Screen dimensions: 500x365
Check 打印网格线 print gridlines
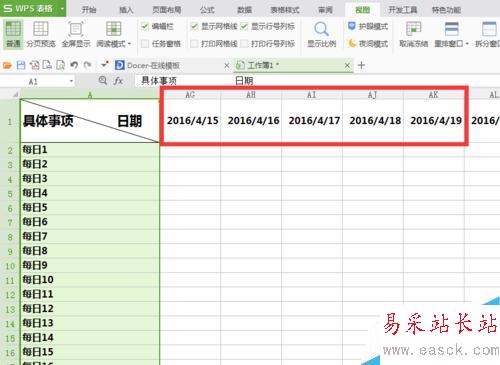pyautogui.click(x=194, y=43)
